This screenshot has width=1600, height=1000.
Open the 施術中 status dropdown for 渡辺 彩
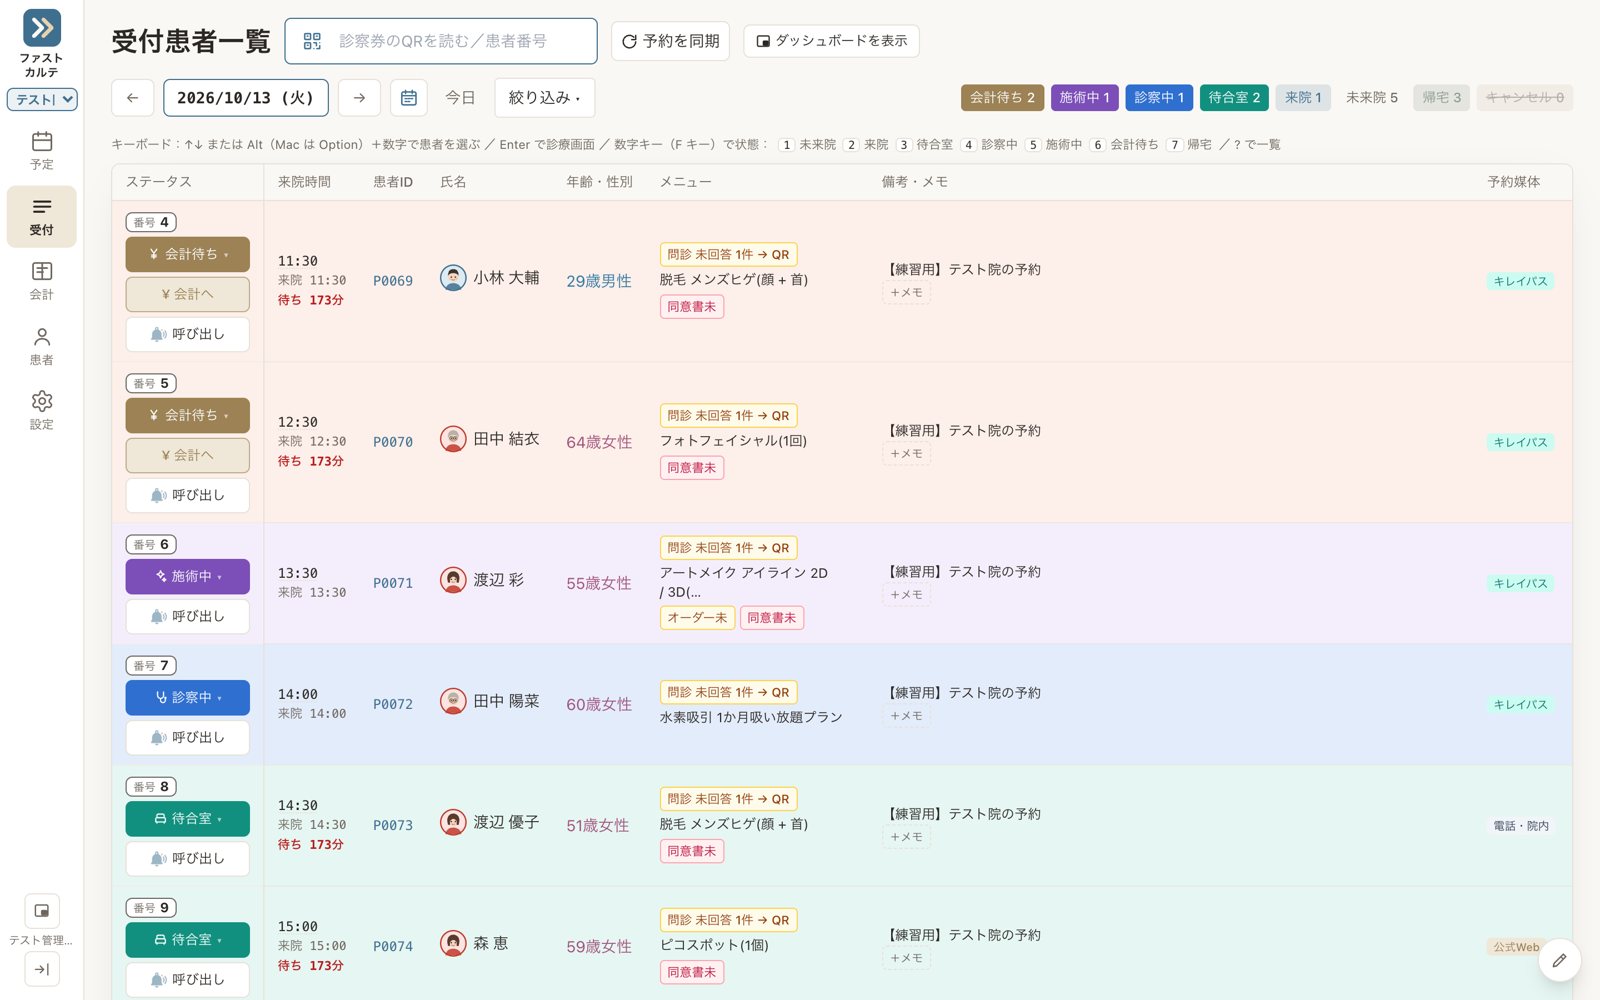pos(187,577)
